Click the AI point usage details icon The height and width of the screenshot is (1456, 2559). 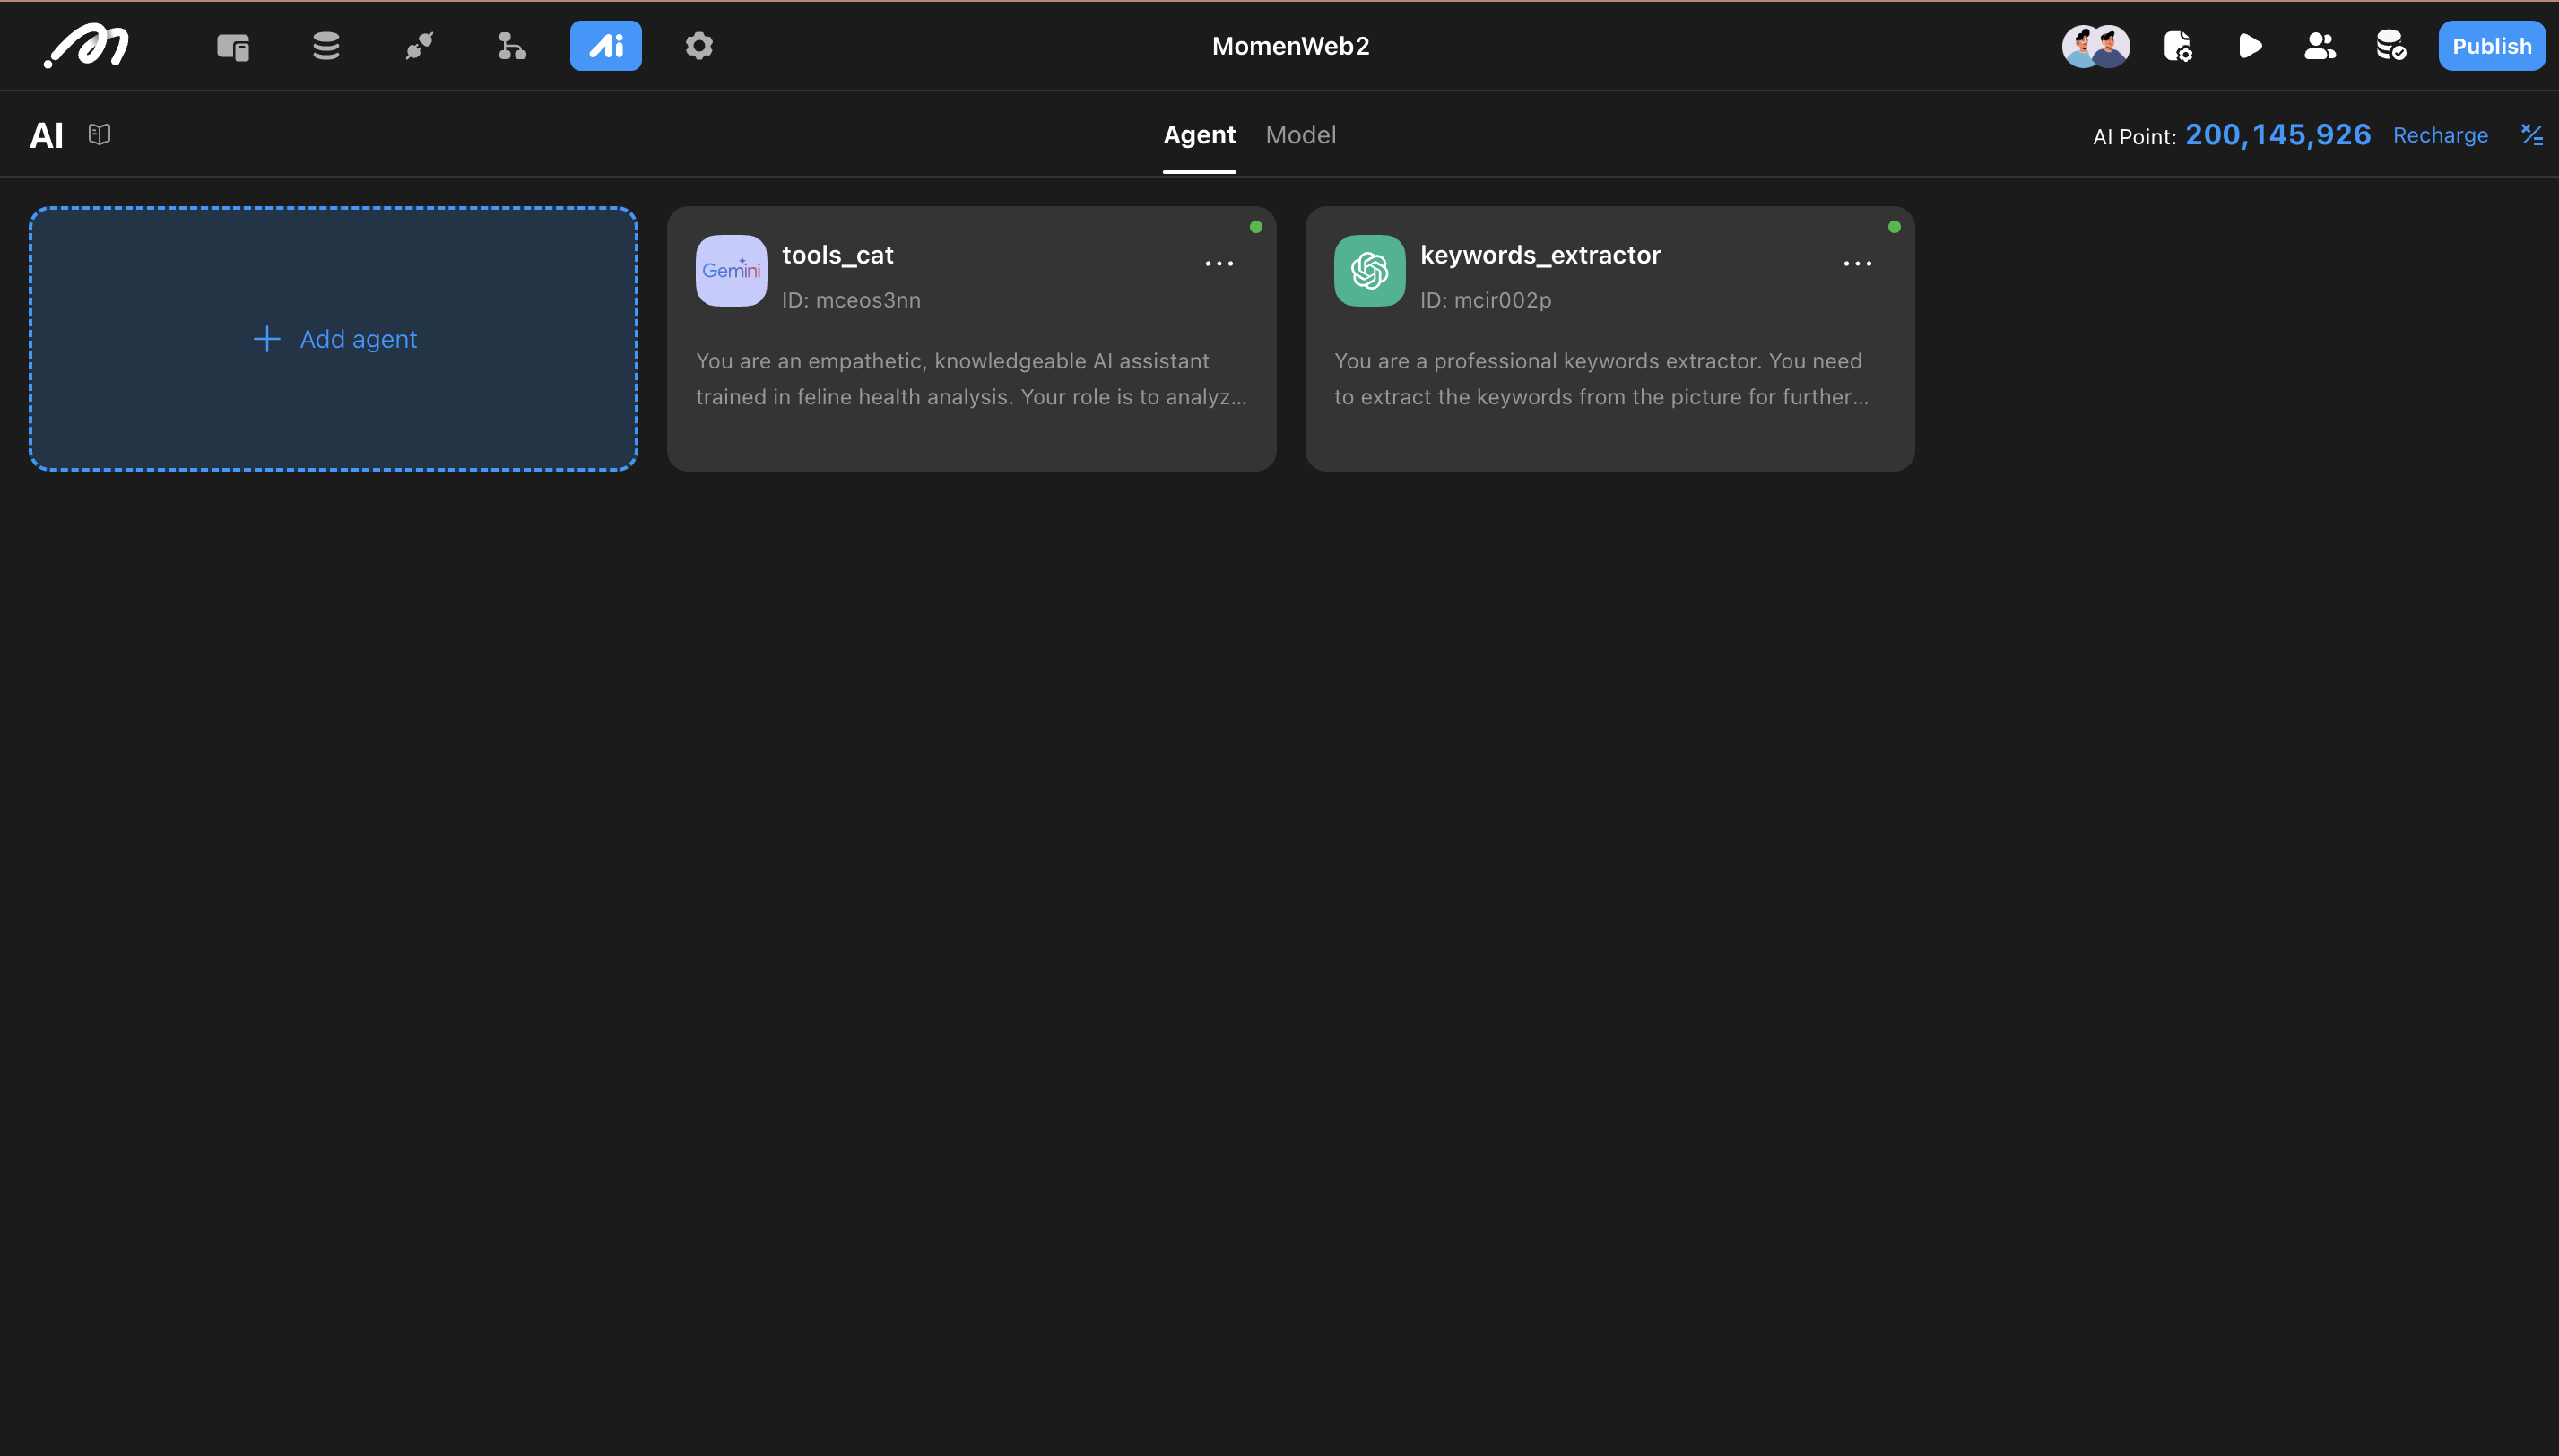click(x=2531, y=135)
